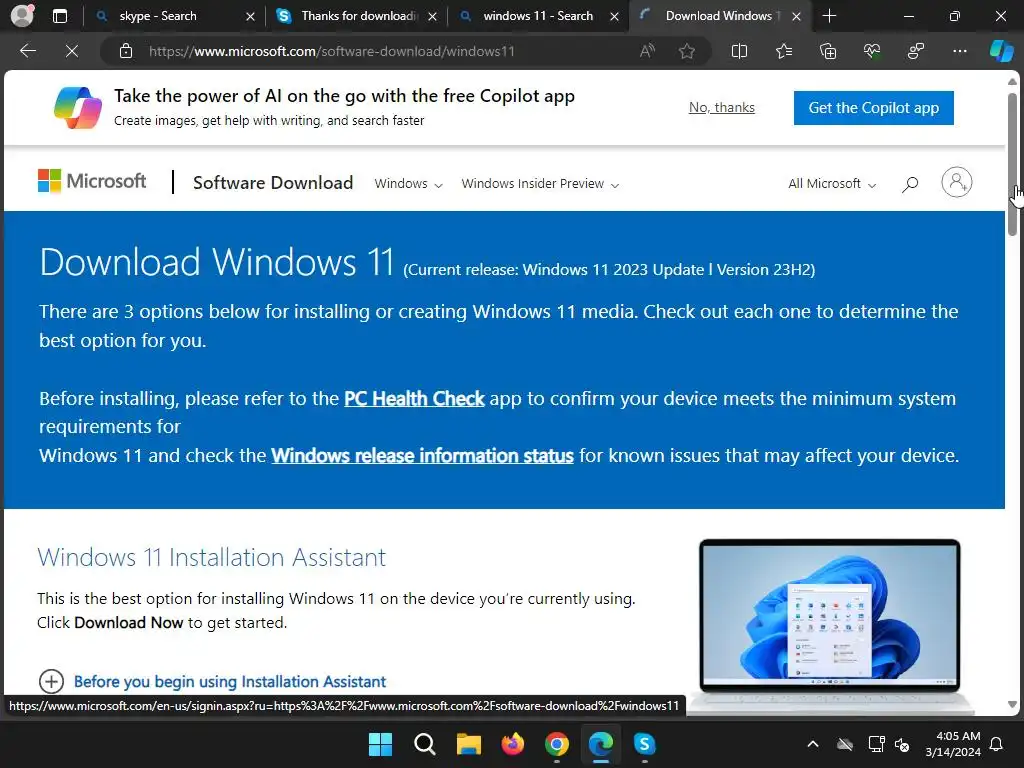1024x768 pixels.
Task: Go back to the previous page
Action: [x=27, y=51]
